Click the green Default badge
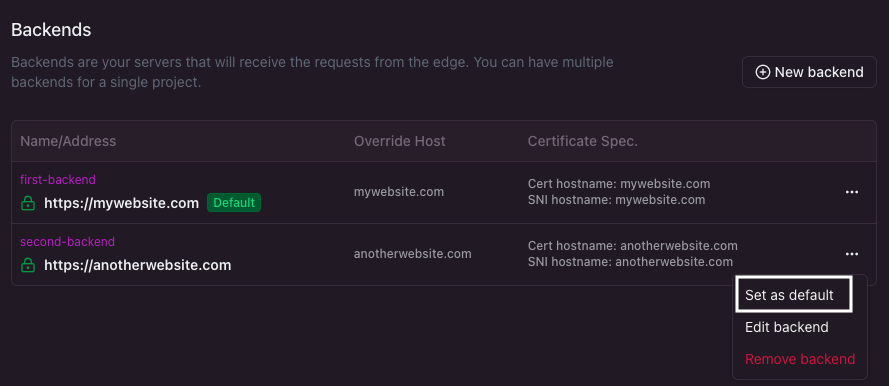 [234, 202]
